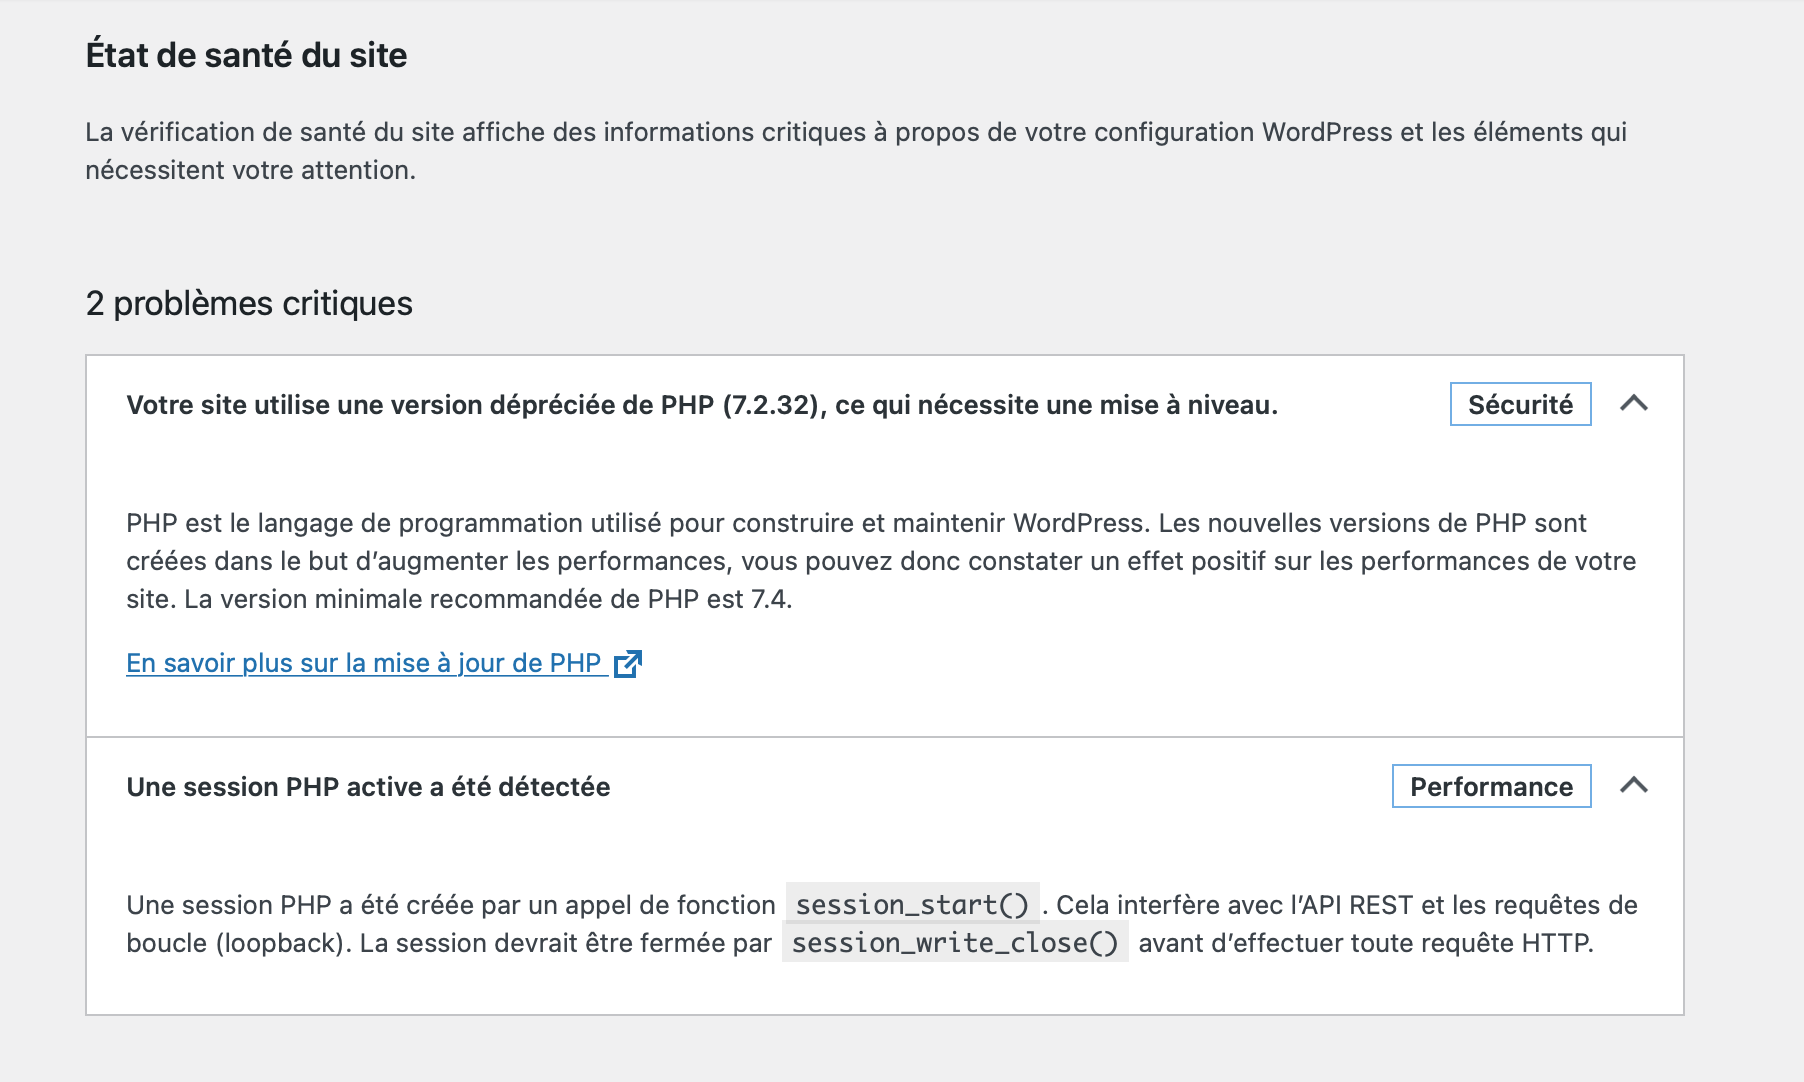Viewport: 1804px width, 1082px height.
Task: Collapse the deprecated PHP version issue chevron
Action: [1633, 404]
